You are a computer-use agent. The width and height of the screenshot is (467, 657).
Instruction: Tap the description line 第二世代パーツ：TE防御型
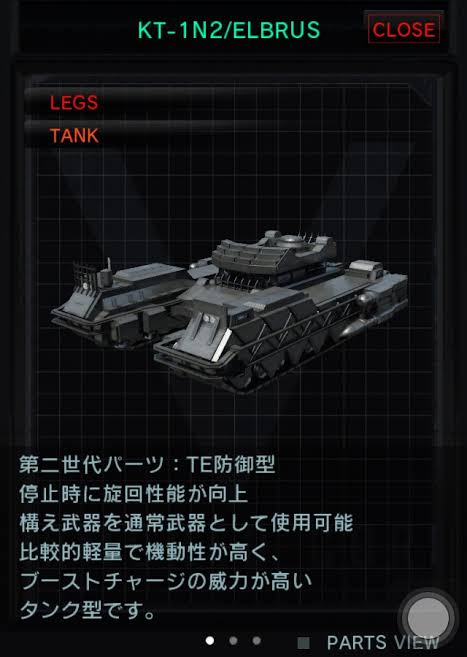tap(147, 464)
